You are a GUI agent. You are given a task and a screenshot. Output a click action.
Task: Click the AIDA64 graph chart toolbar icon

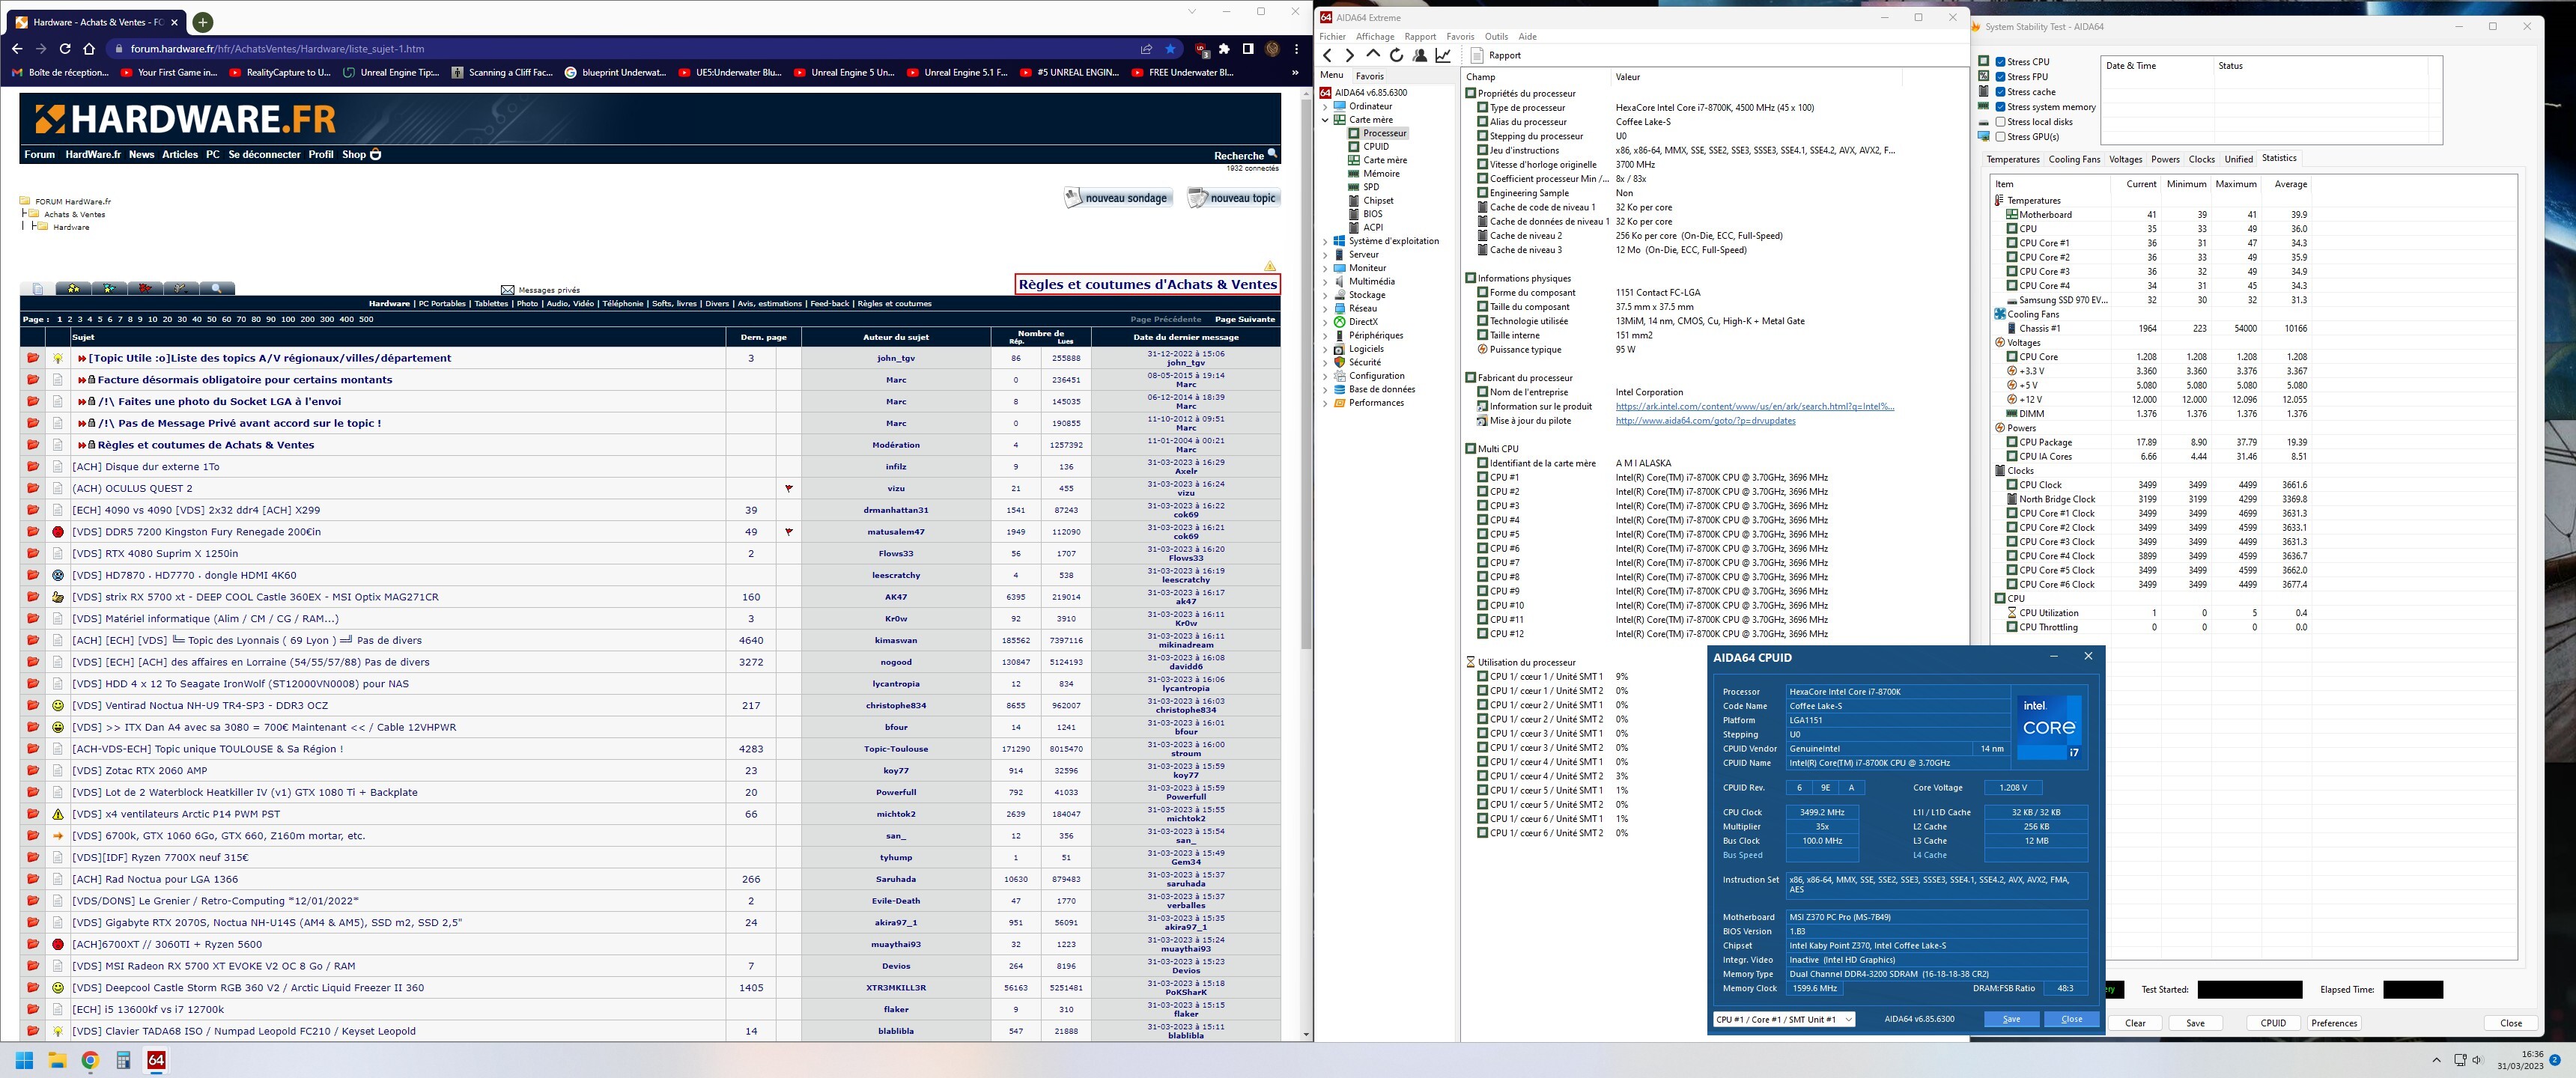(1443, 56)
